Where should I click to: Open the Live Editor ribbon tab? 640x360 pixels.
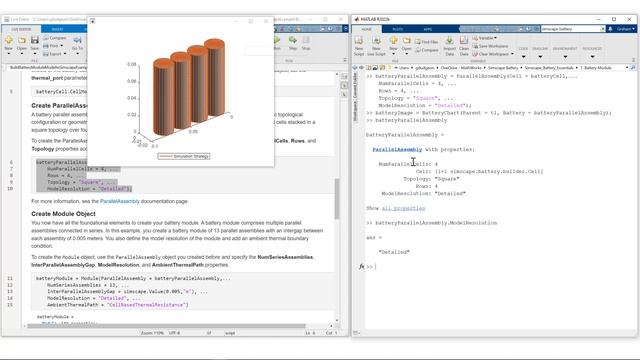[x=21, y=29]
